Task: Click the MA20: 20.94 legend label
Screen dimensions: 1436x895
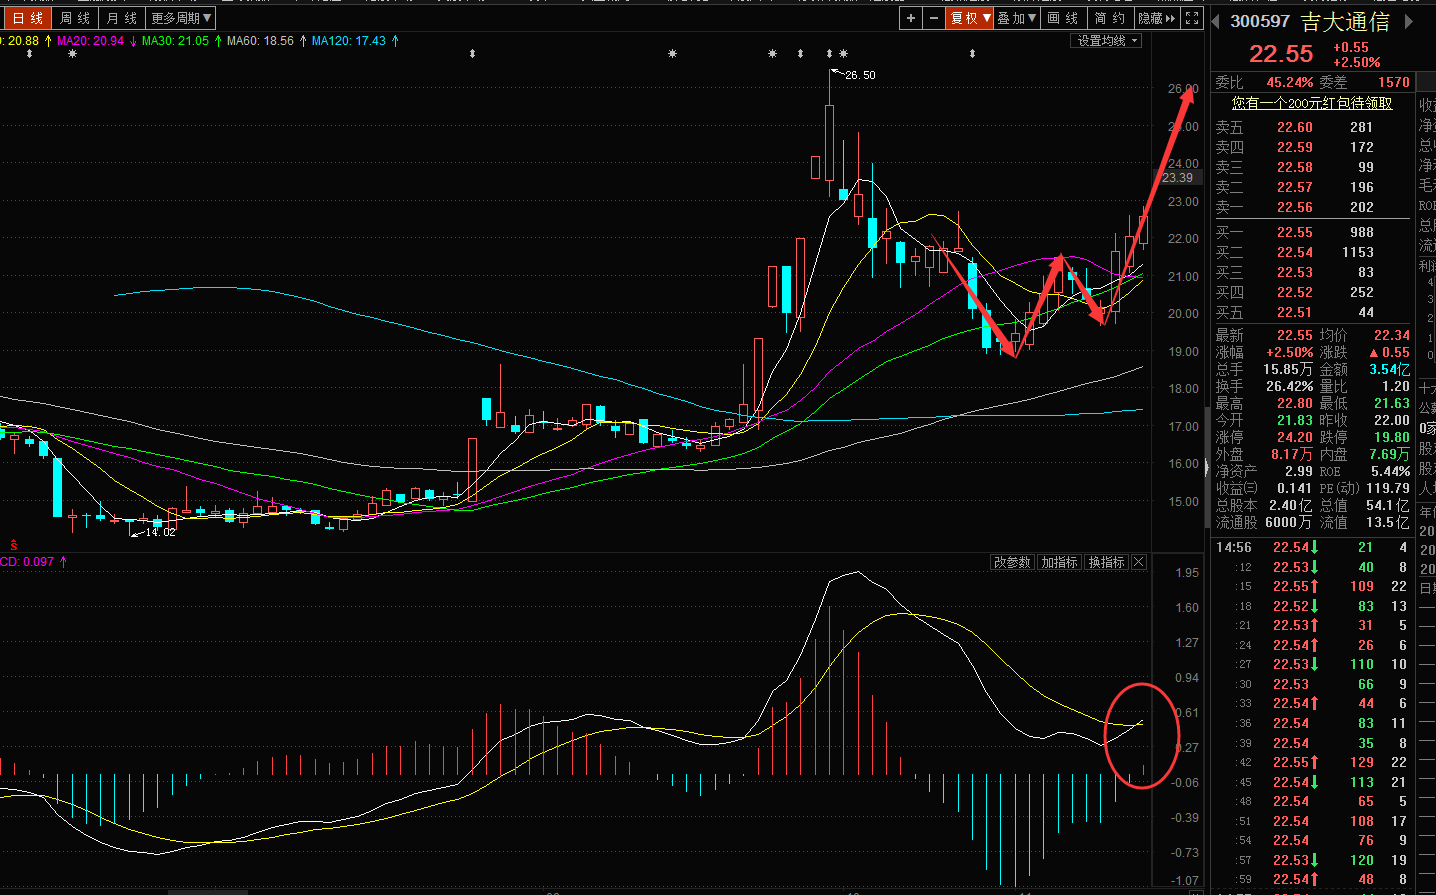Action: (90, 41)
